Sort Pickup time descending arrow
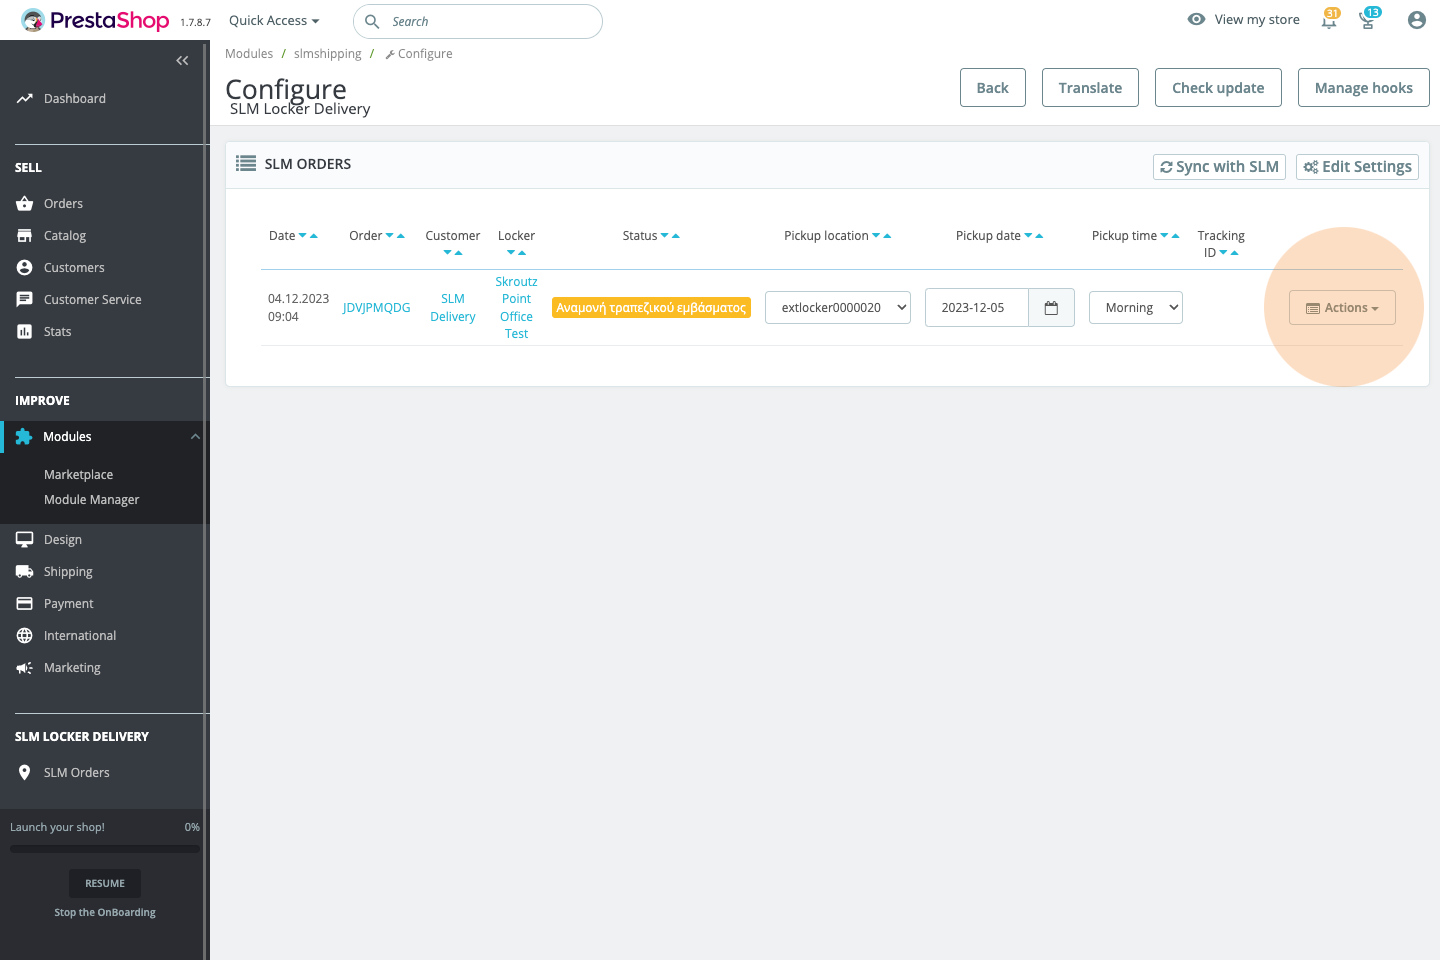Image resolution: width=1440 pixels, height=960 pixels. tap(1164, 236)
